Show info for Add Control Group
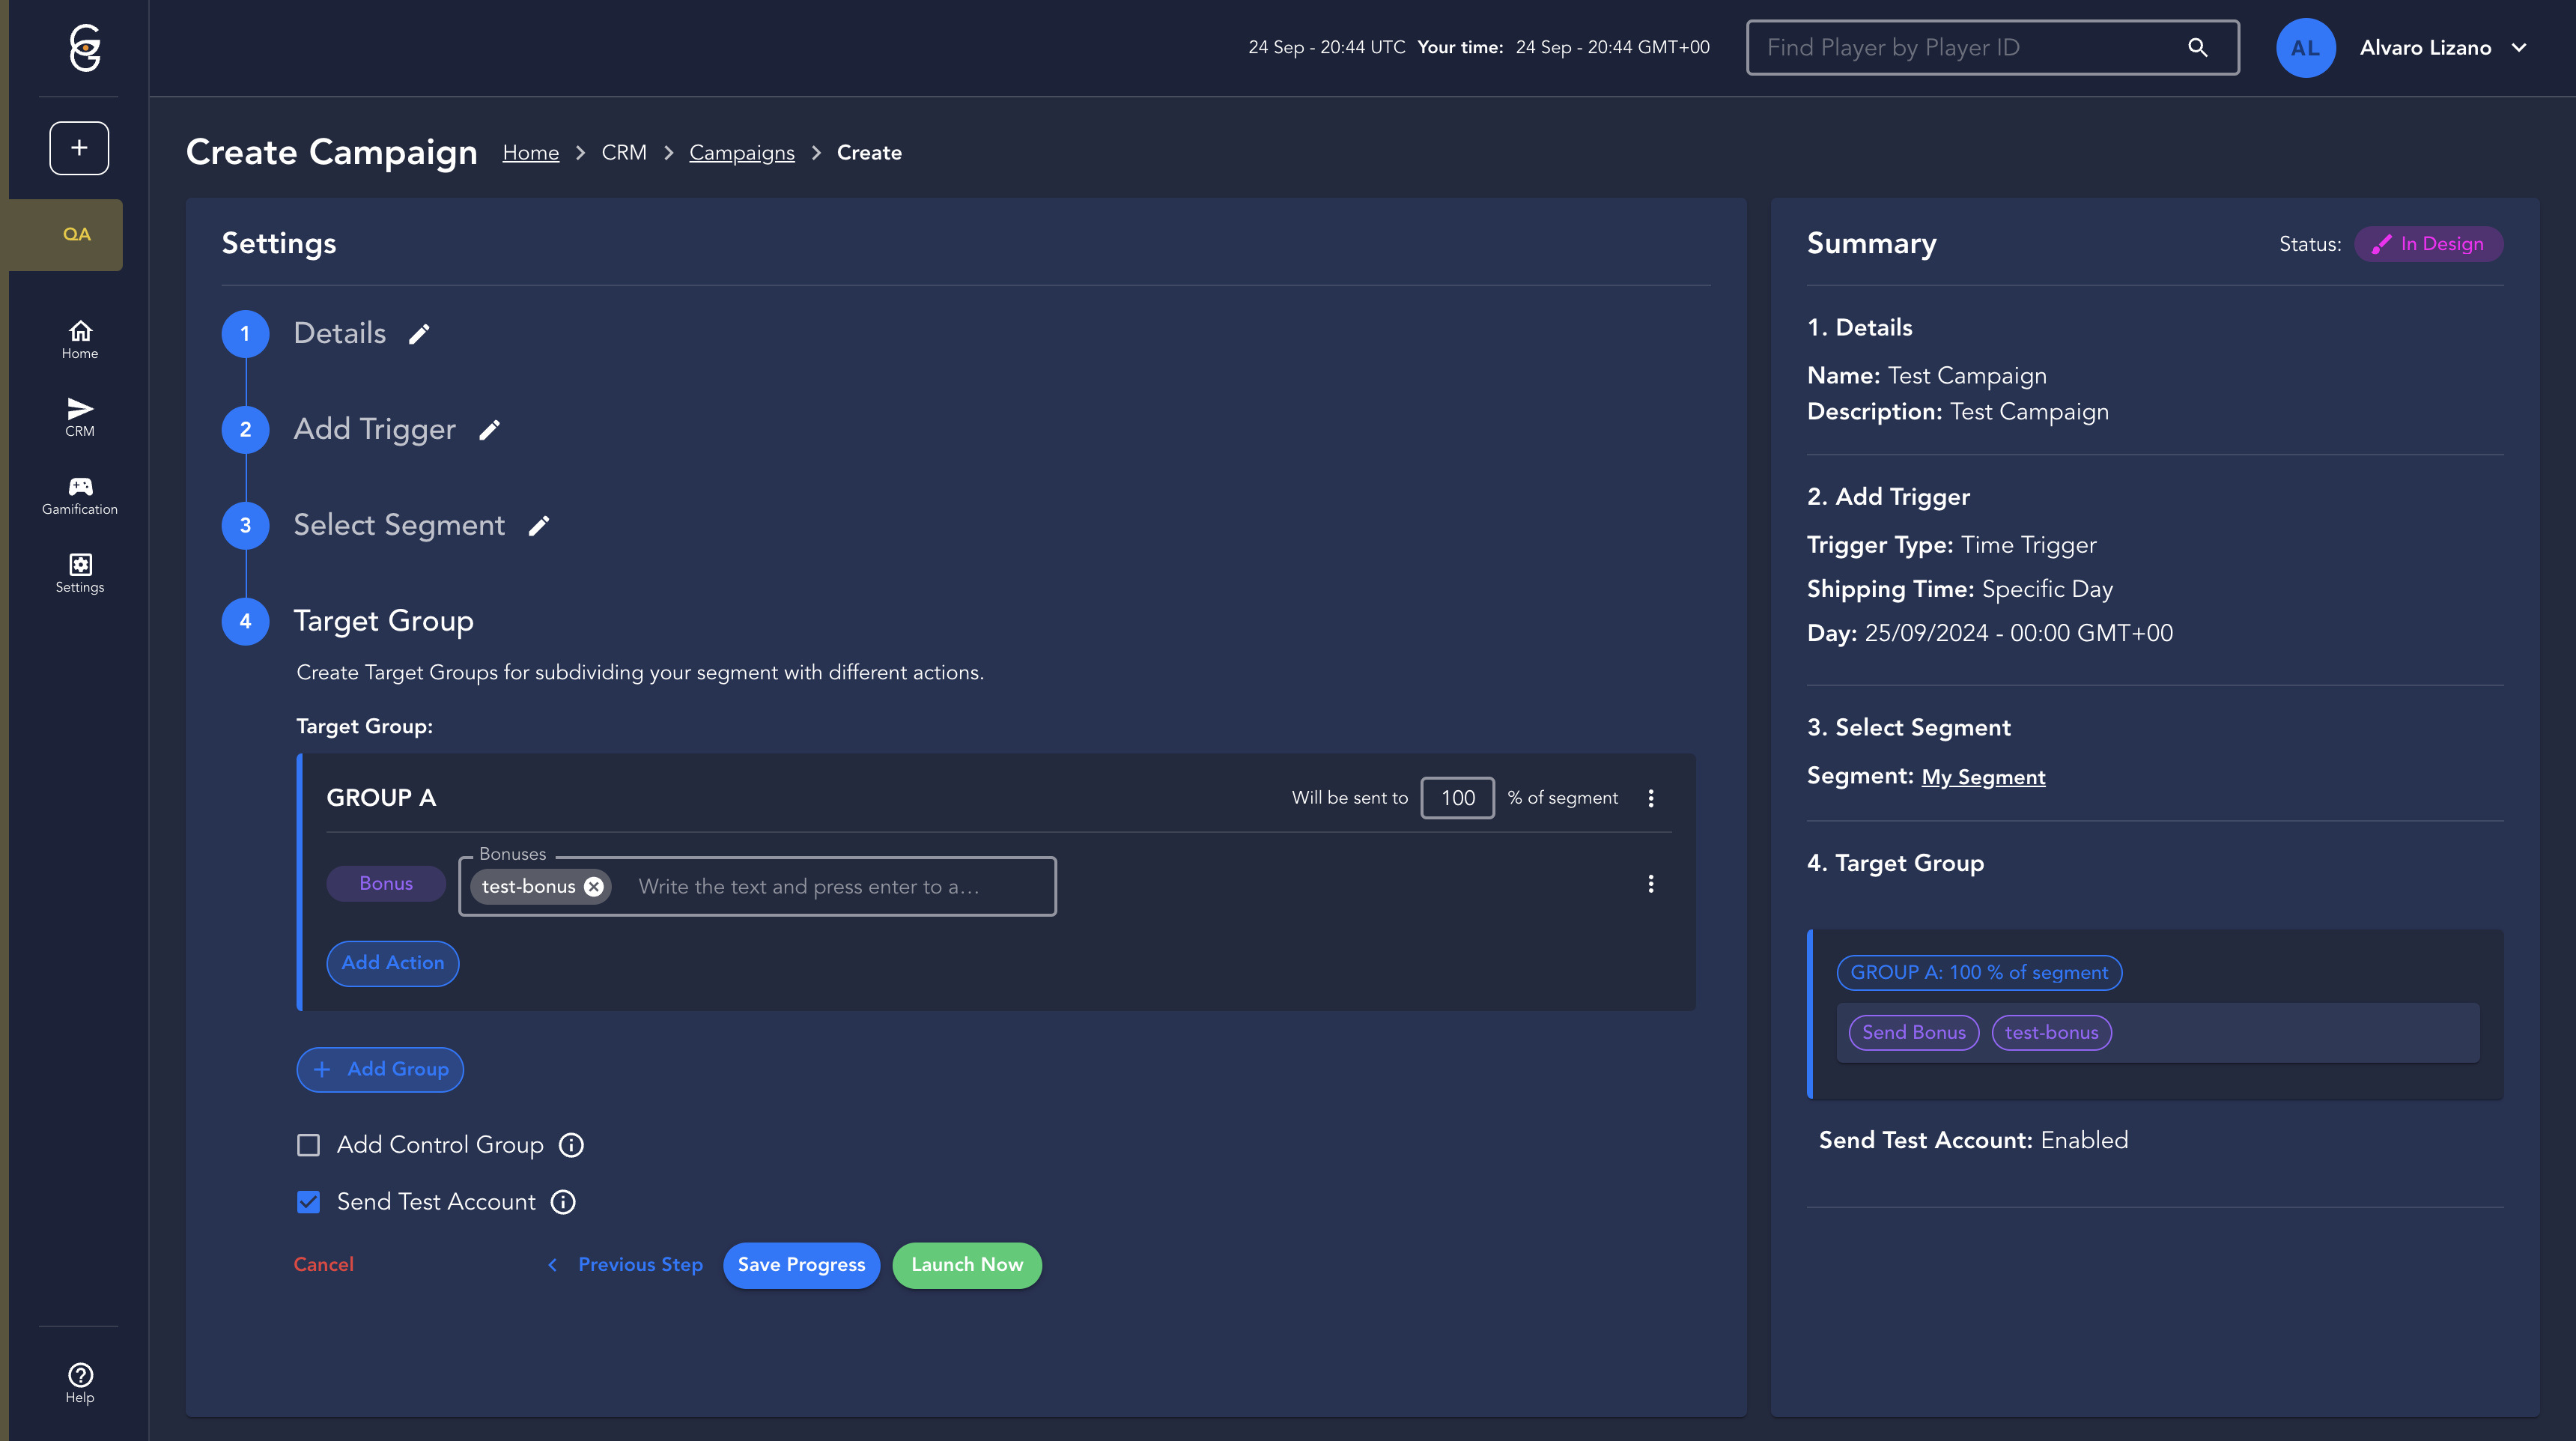Viewport: 2576px width, 1441px height. [571, 1145]
